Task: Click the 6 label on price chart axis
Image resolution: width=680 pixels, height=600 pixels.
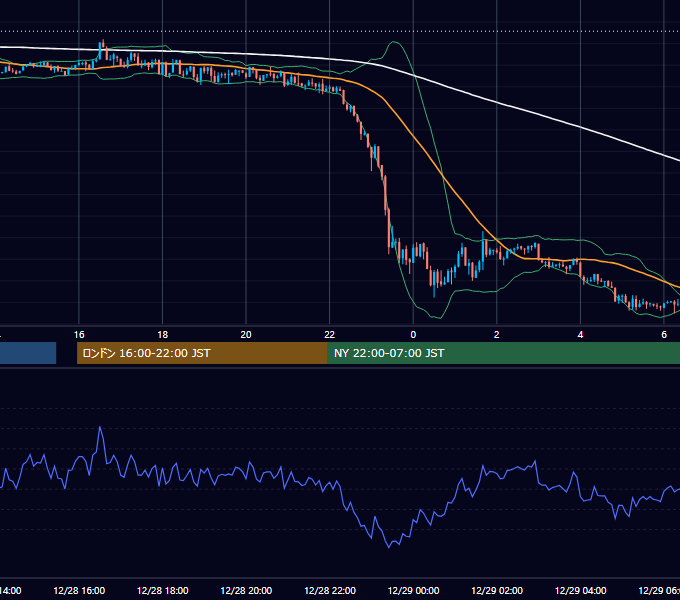Action: pyautogui.click(x=664, y=335)
